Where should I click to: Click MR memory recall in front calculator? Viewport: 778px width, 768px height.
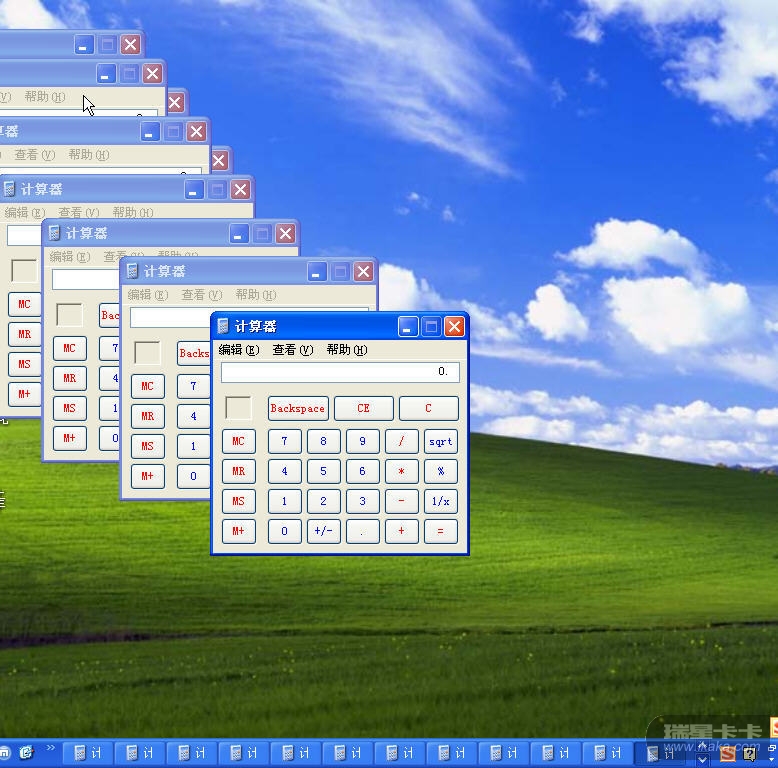tap(239, 471)
